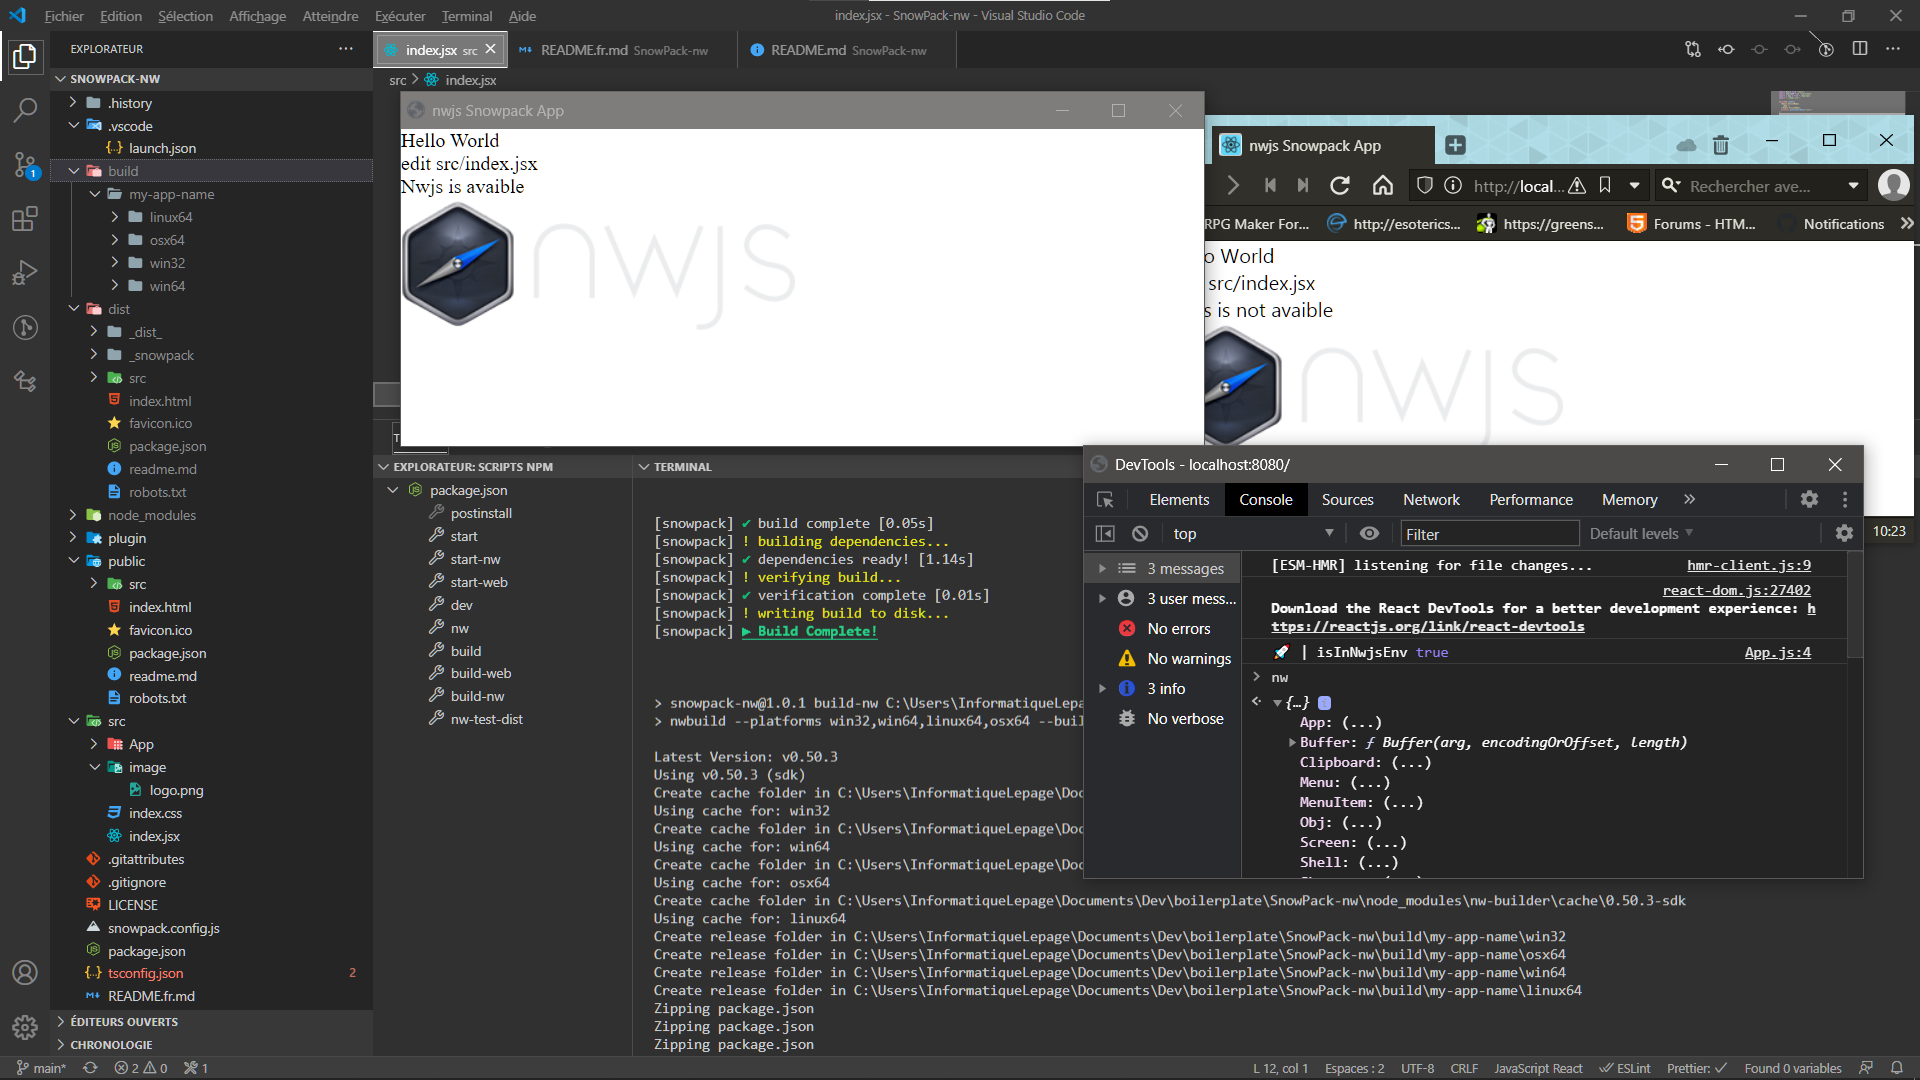The image size is (1920, 1080).
Task: Show more DevTools tabs chevron
Action: (x=1690, y=500)
